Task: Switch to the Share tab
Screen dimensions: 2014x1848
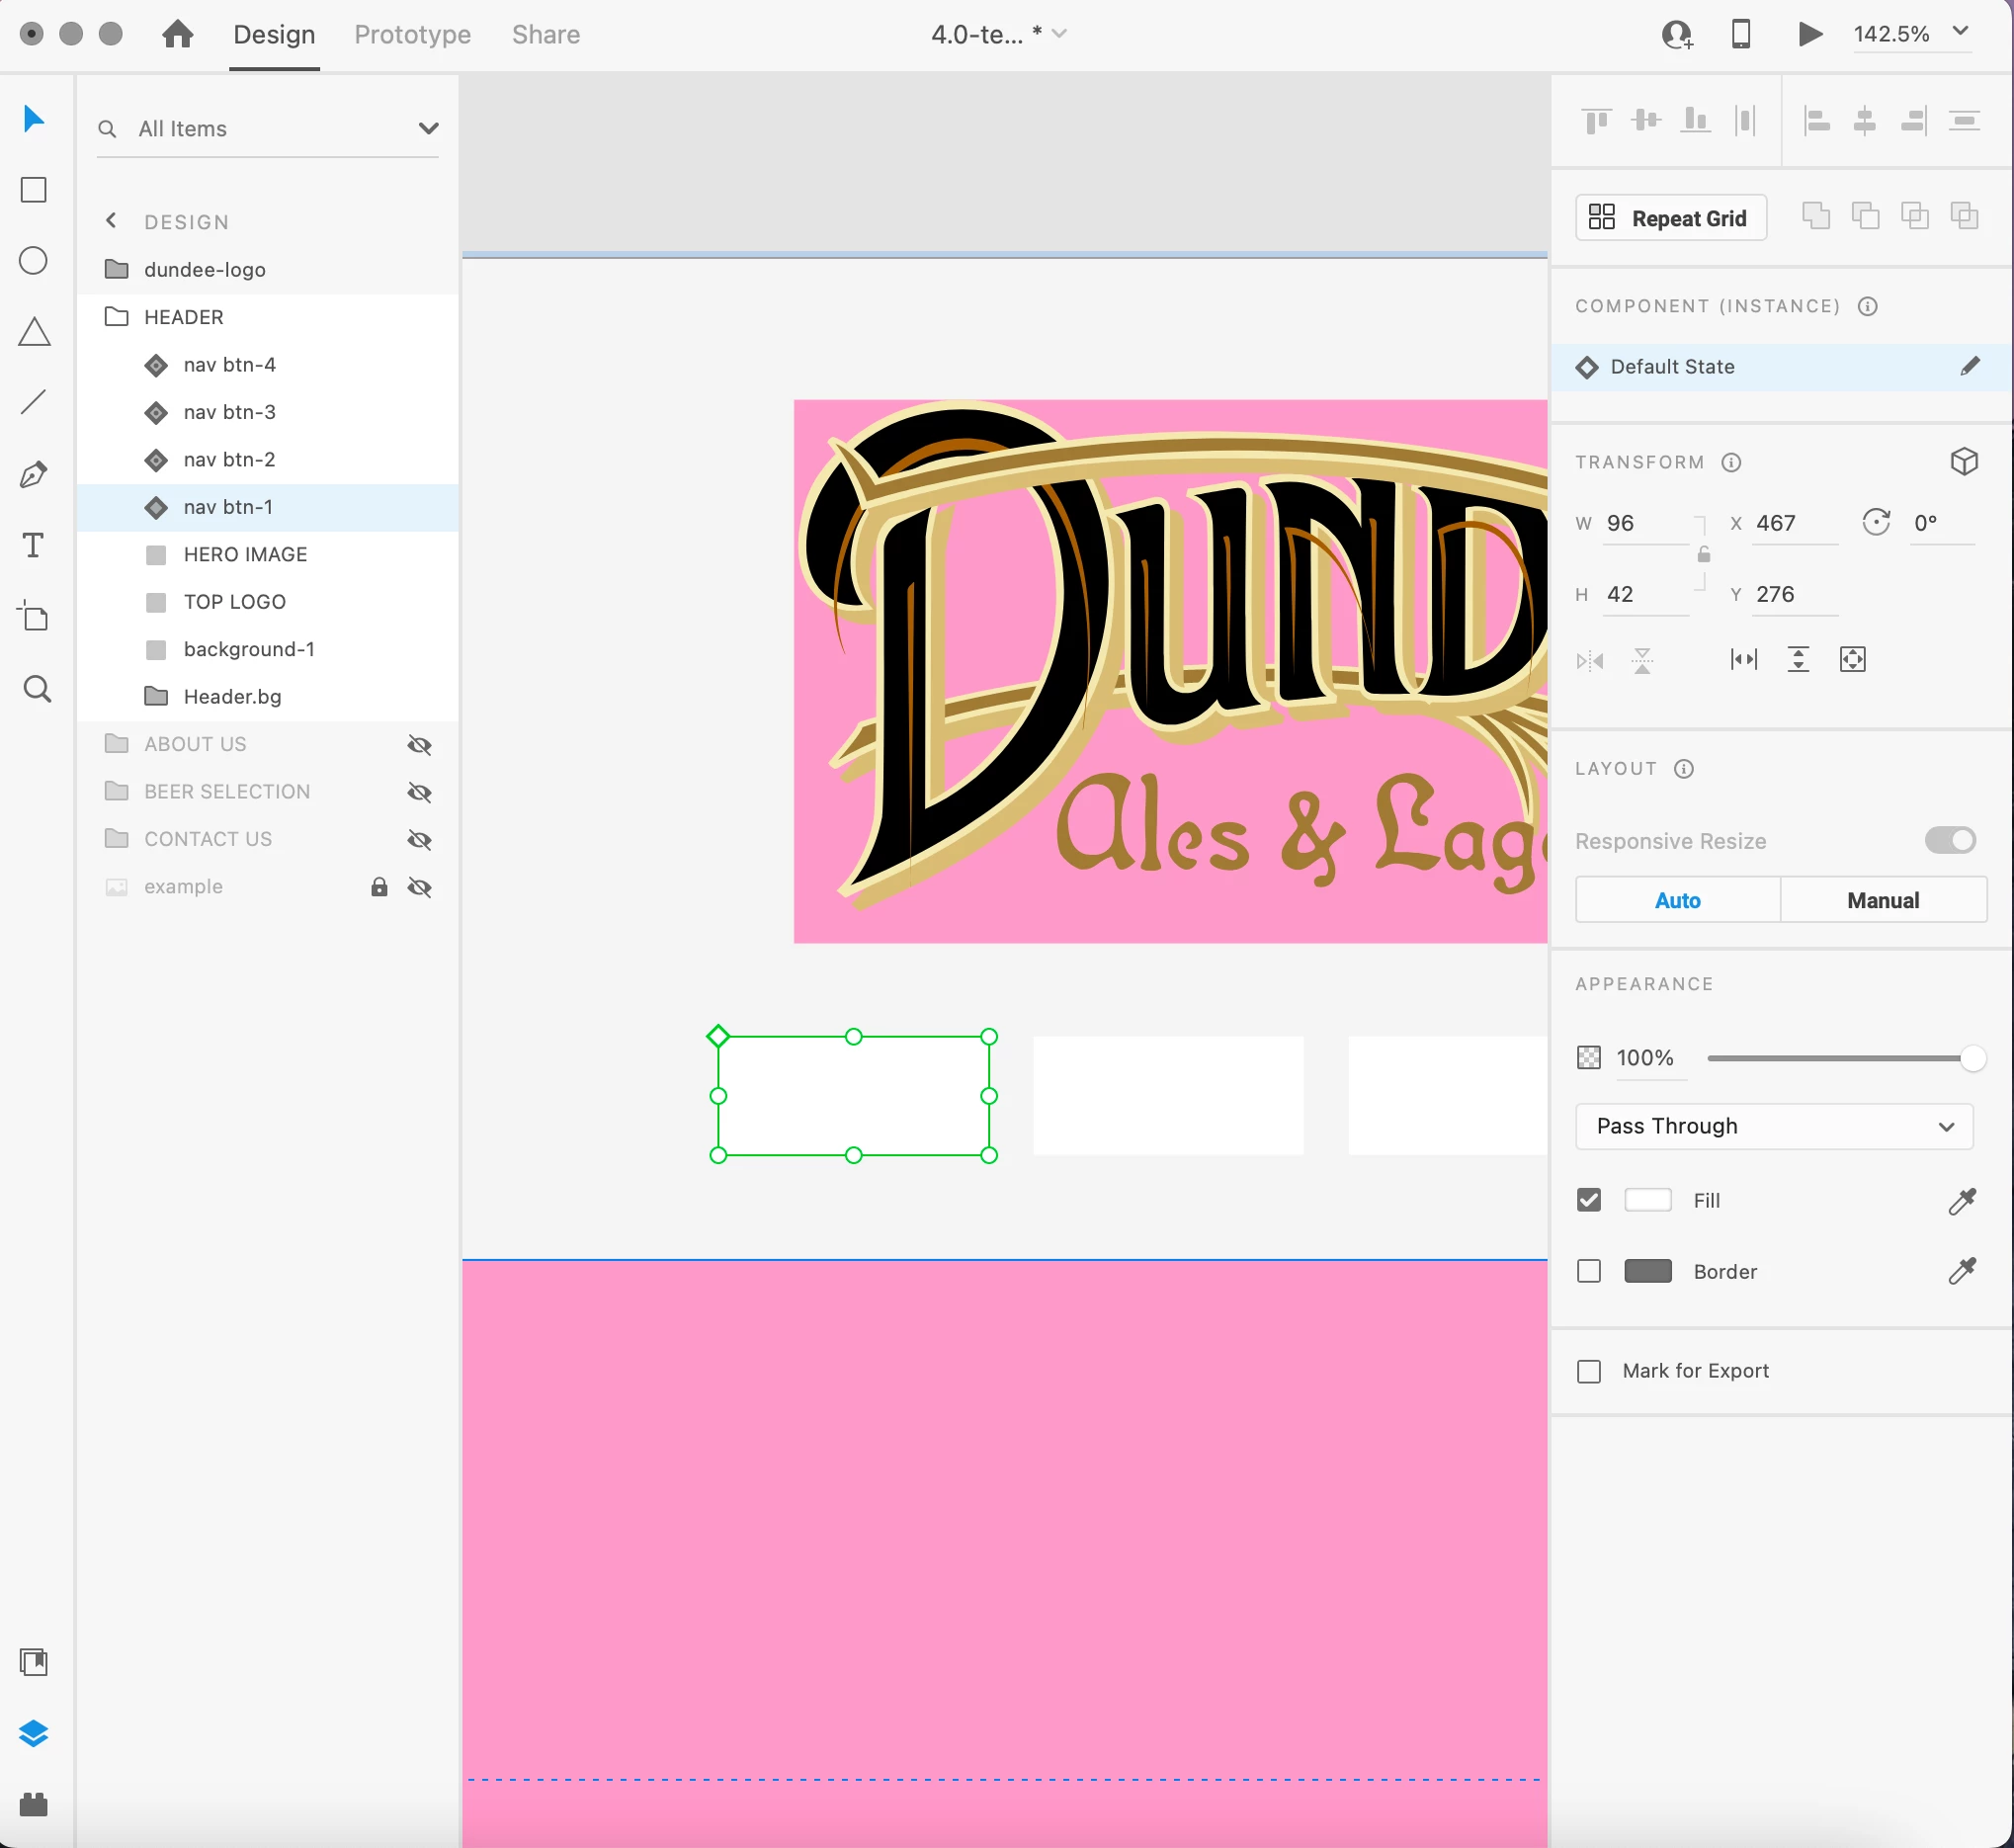Action: tap(545, 34)
